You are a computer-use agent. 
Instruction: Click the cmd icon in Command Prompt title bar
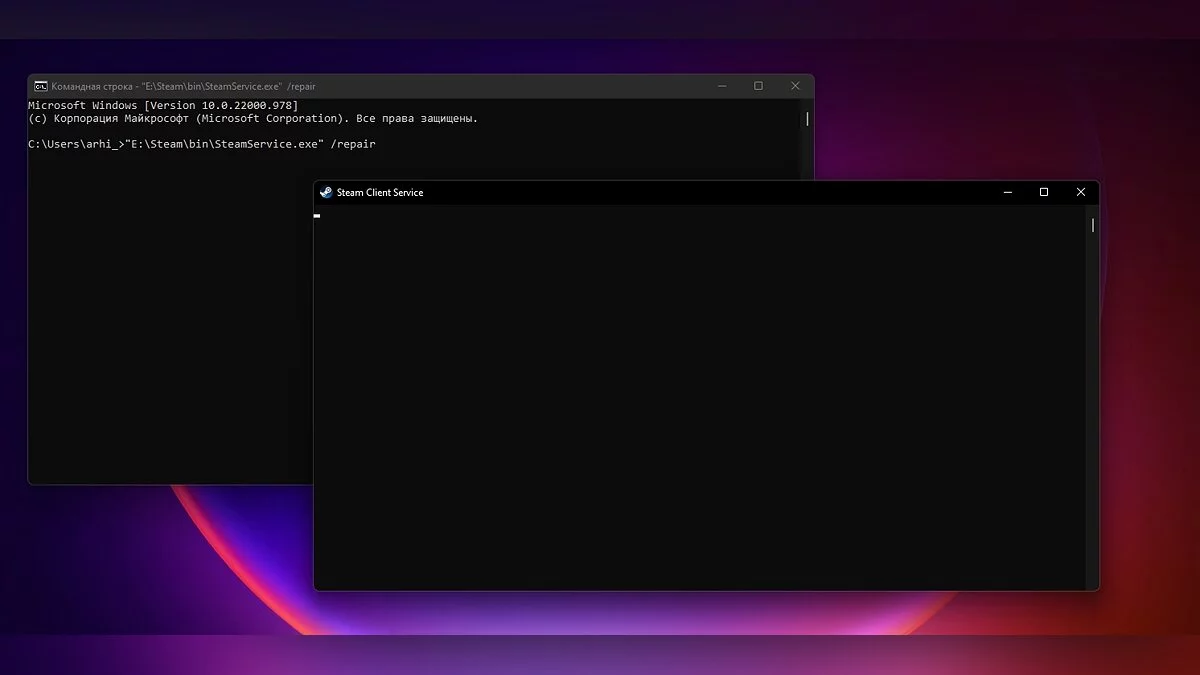(x=40, y=86)
